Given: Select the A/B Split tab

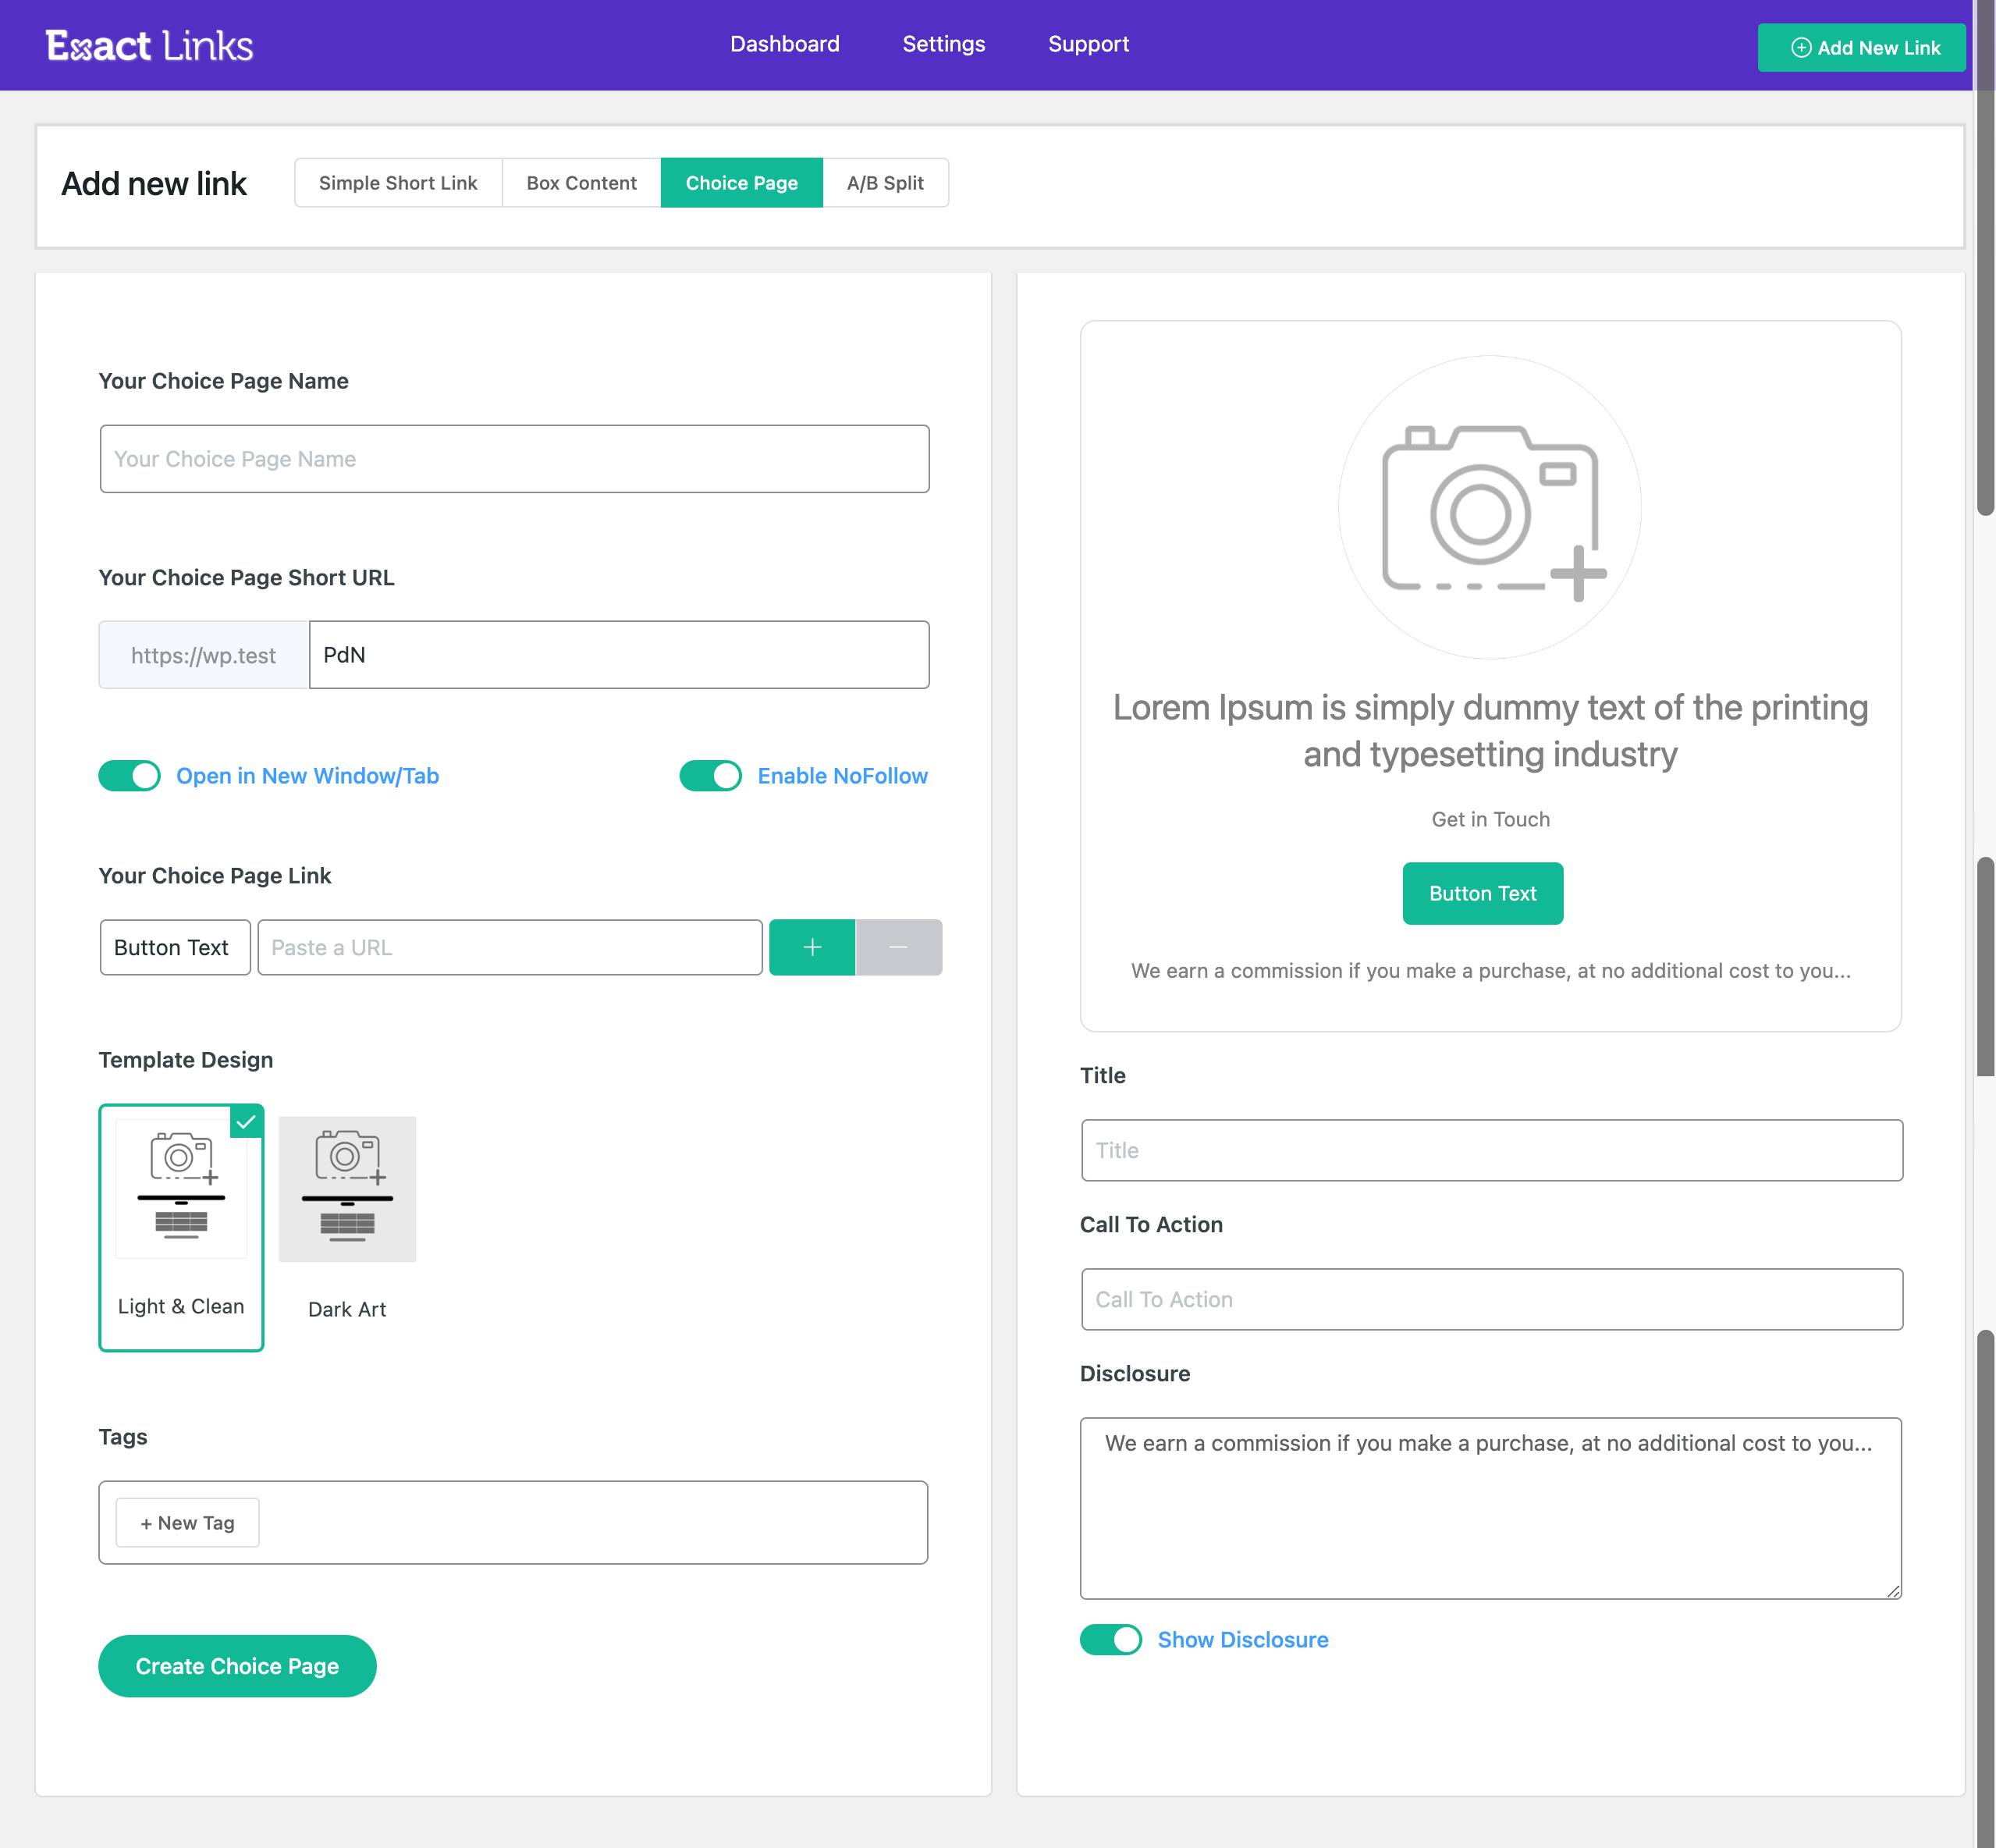Looking at the screenshot, I should [885, 183].
